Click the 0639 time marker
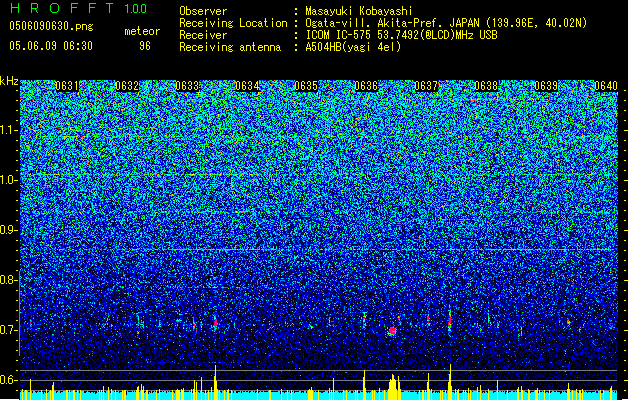Image resolution: width=629 pixels, height=400 pixels. [546, 86]
